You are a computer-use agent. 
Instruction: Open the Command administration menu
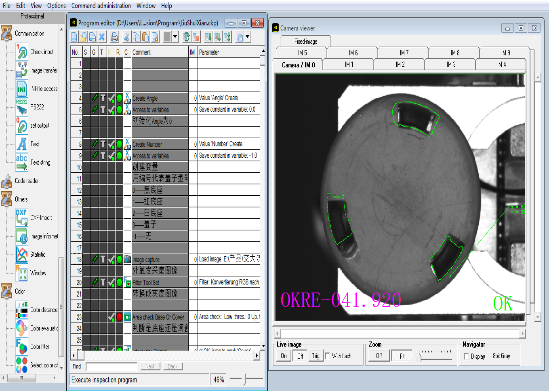click(101, 6)
